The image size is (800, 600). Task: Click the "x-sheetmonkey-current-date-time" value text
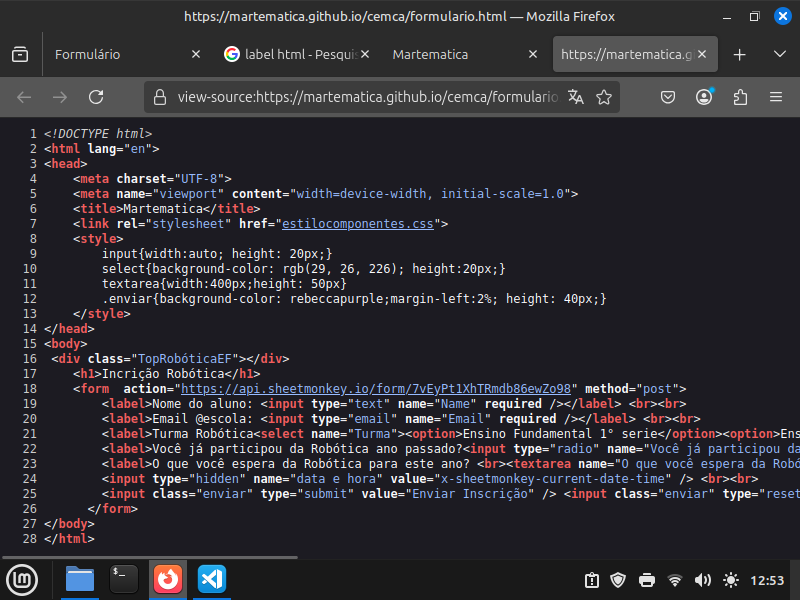pyautogui.click(x=553, y=479)
